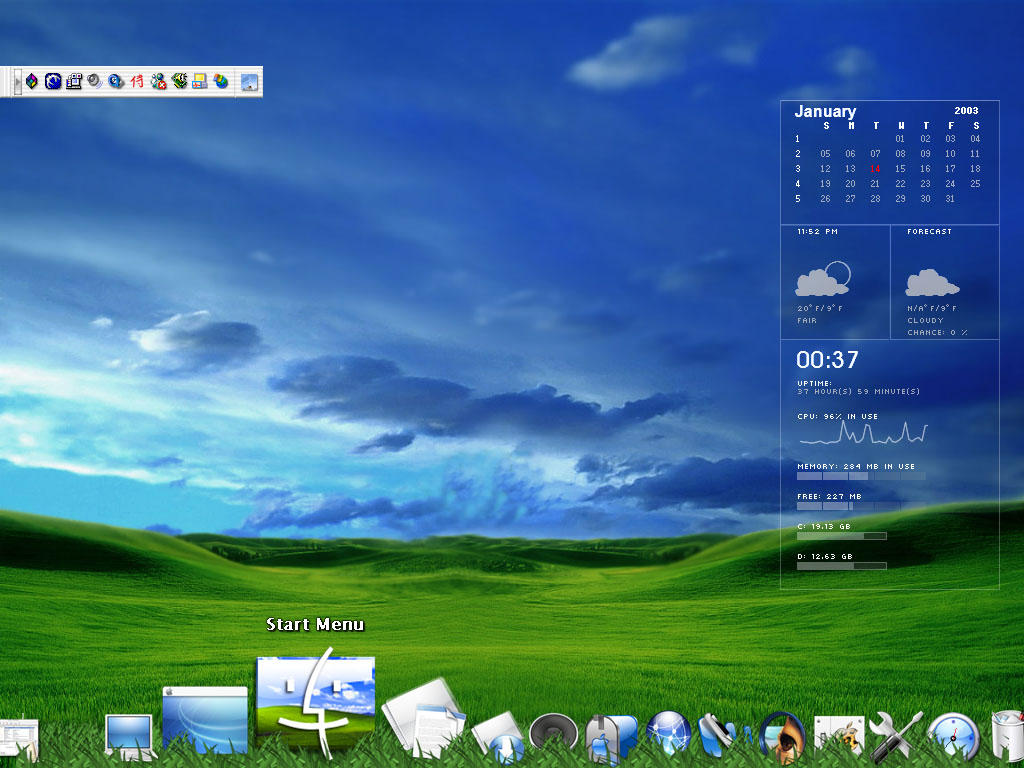The image size is (1024, 768).
Task: Click the year 2003 in the calendar
Action: 967,111
